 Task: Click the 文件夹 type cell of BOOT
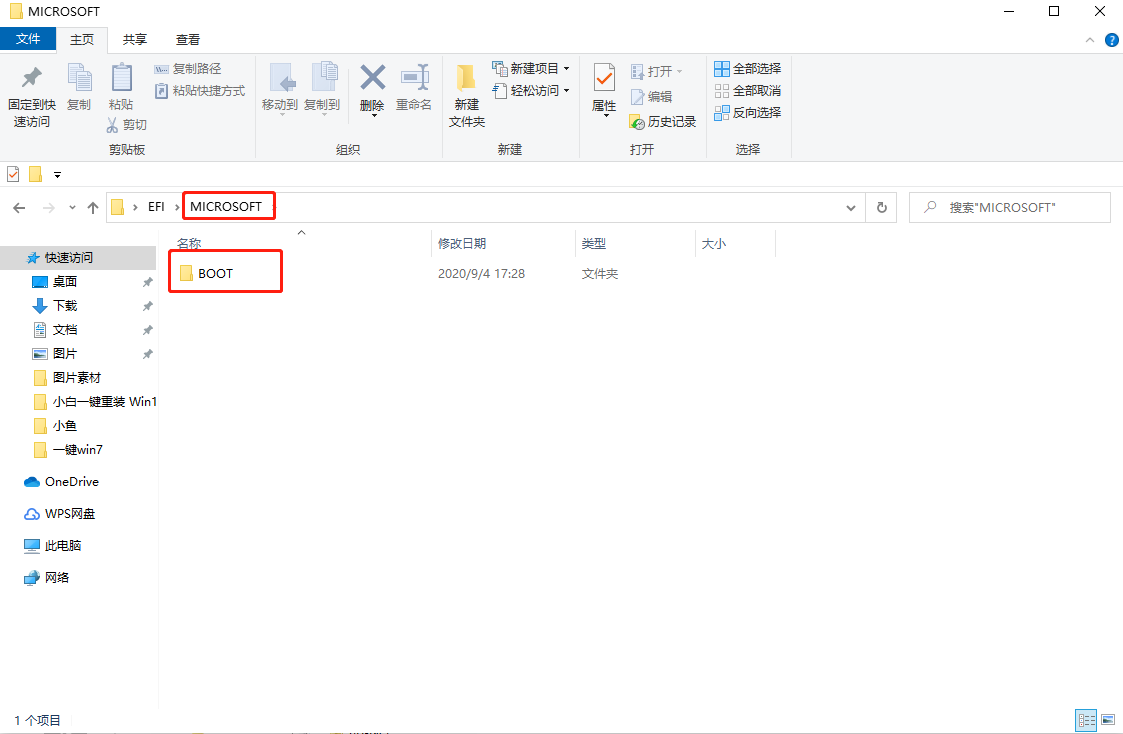click(599, 274)
